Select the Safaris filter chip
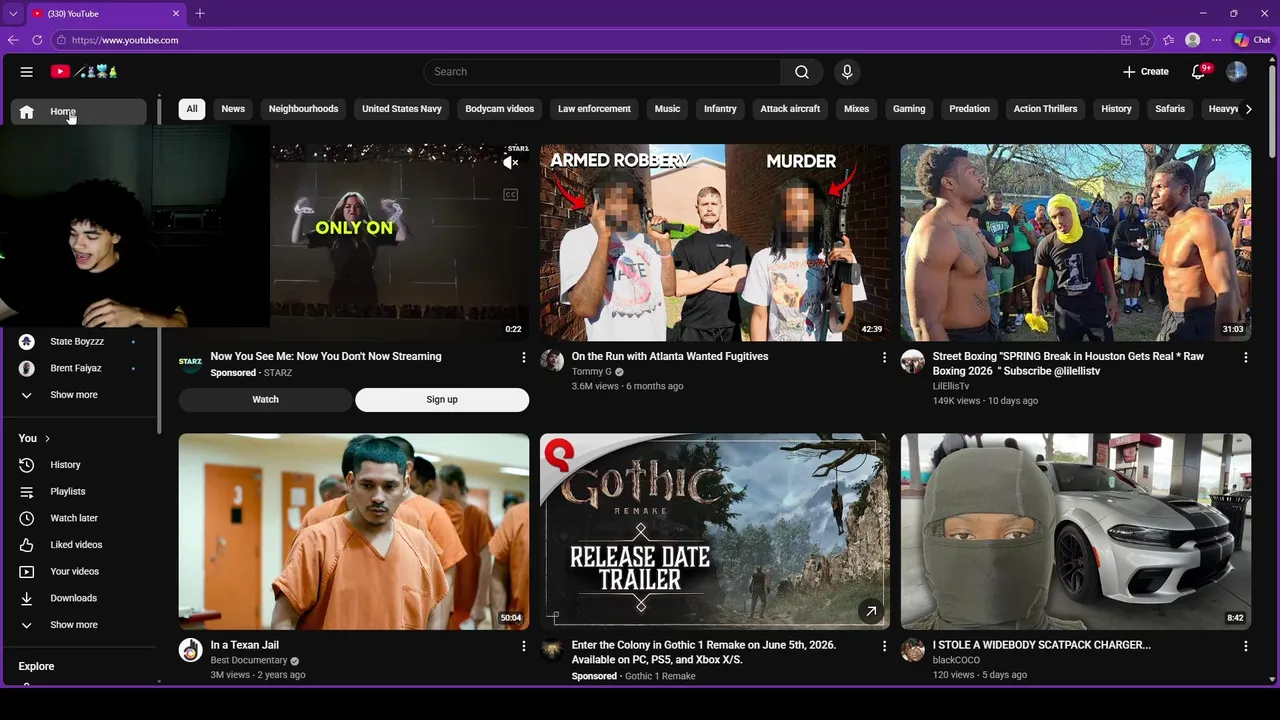This screenshot has width=1280, height=720. (x=1170, y=109)
